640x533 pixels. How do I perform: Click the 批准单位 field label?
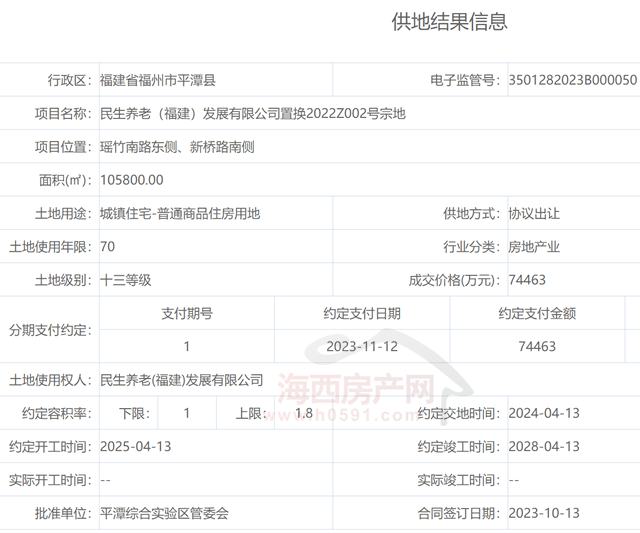tap(63, 513)
